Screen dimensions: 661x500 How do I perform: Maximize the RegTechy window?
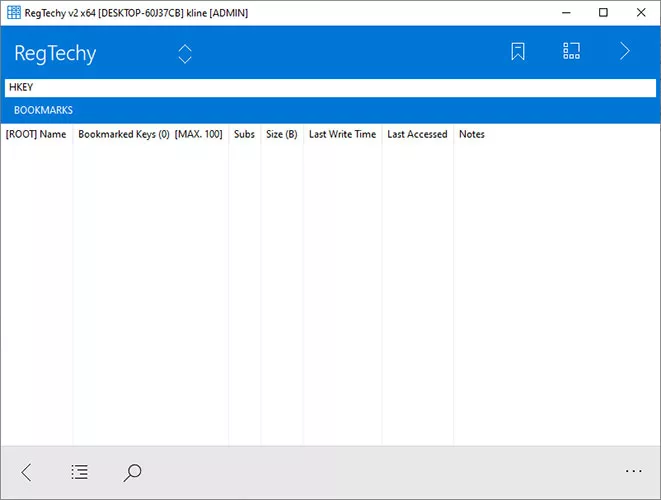(603, 13)
